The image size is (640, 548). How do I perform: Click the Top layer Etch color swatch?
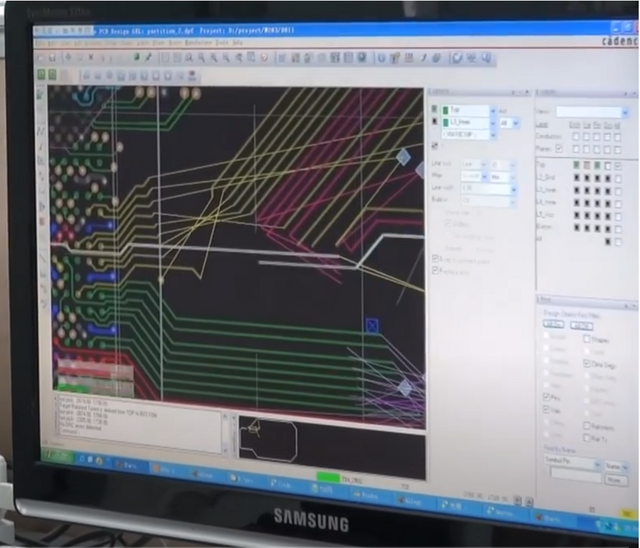point(576,165)
